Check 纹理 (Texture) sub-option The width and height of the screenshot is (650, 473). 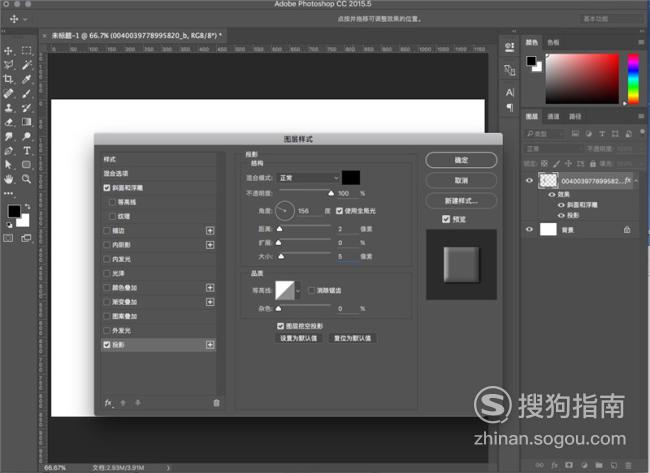point(112,216)
